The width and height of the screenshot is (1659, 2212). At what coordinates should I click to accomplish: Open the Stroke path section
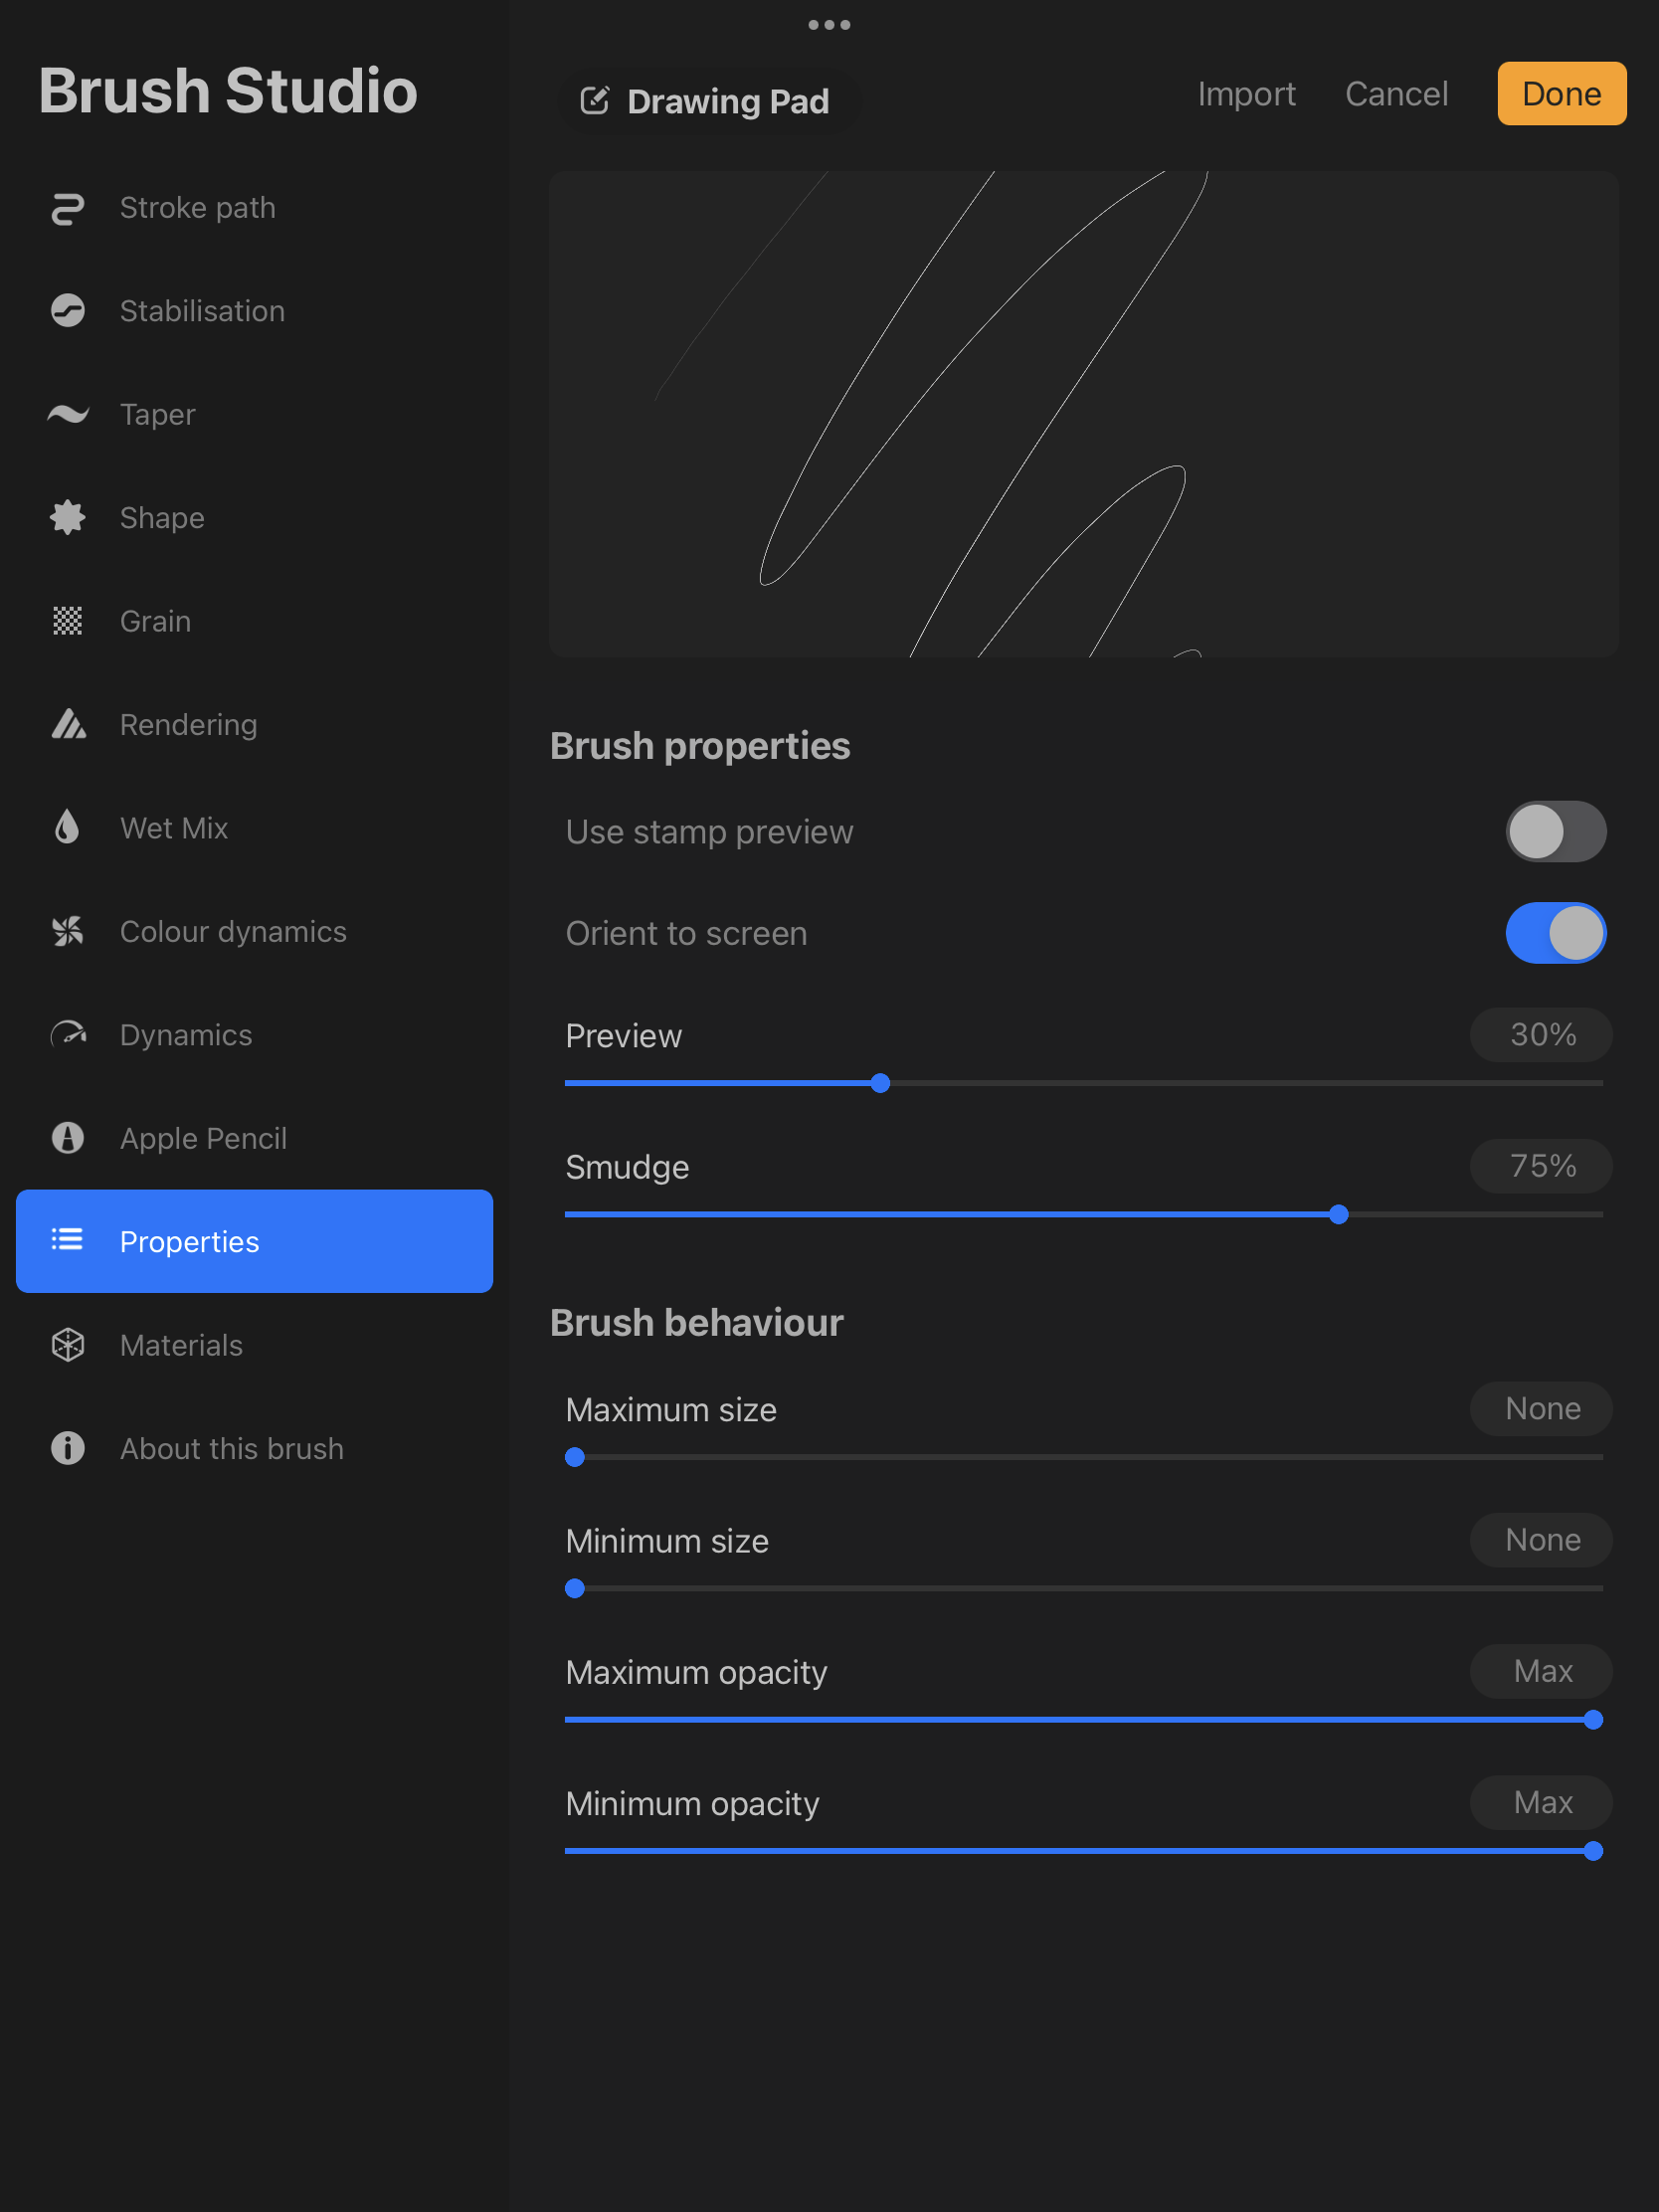pyautogui.click(x=254, y=208)
